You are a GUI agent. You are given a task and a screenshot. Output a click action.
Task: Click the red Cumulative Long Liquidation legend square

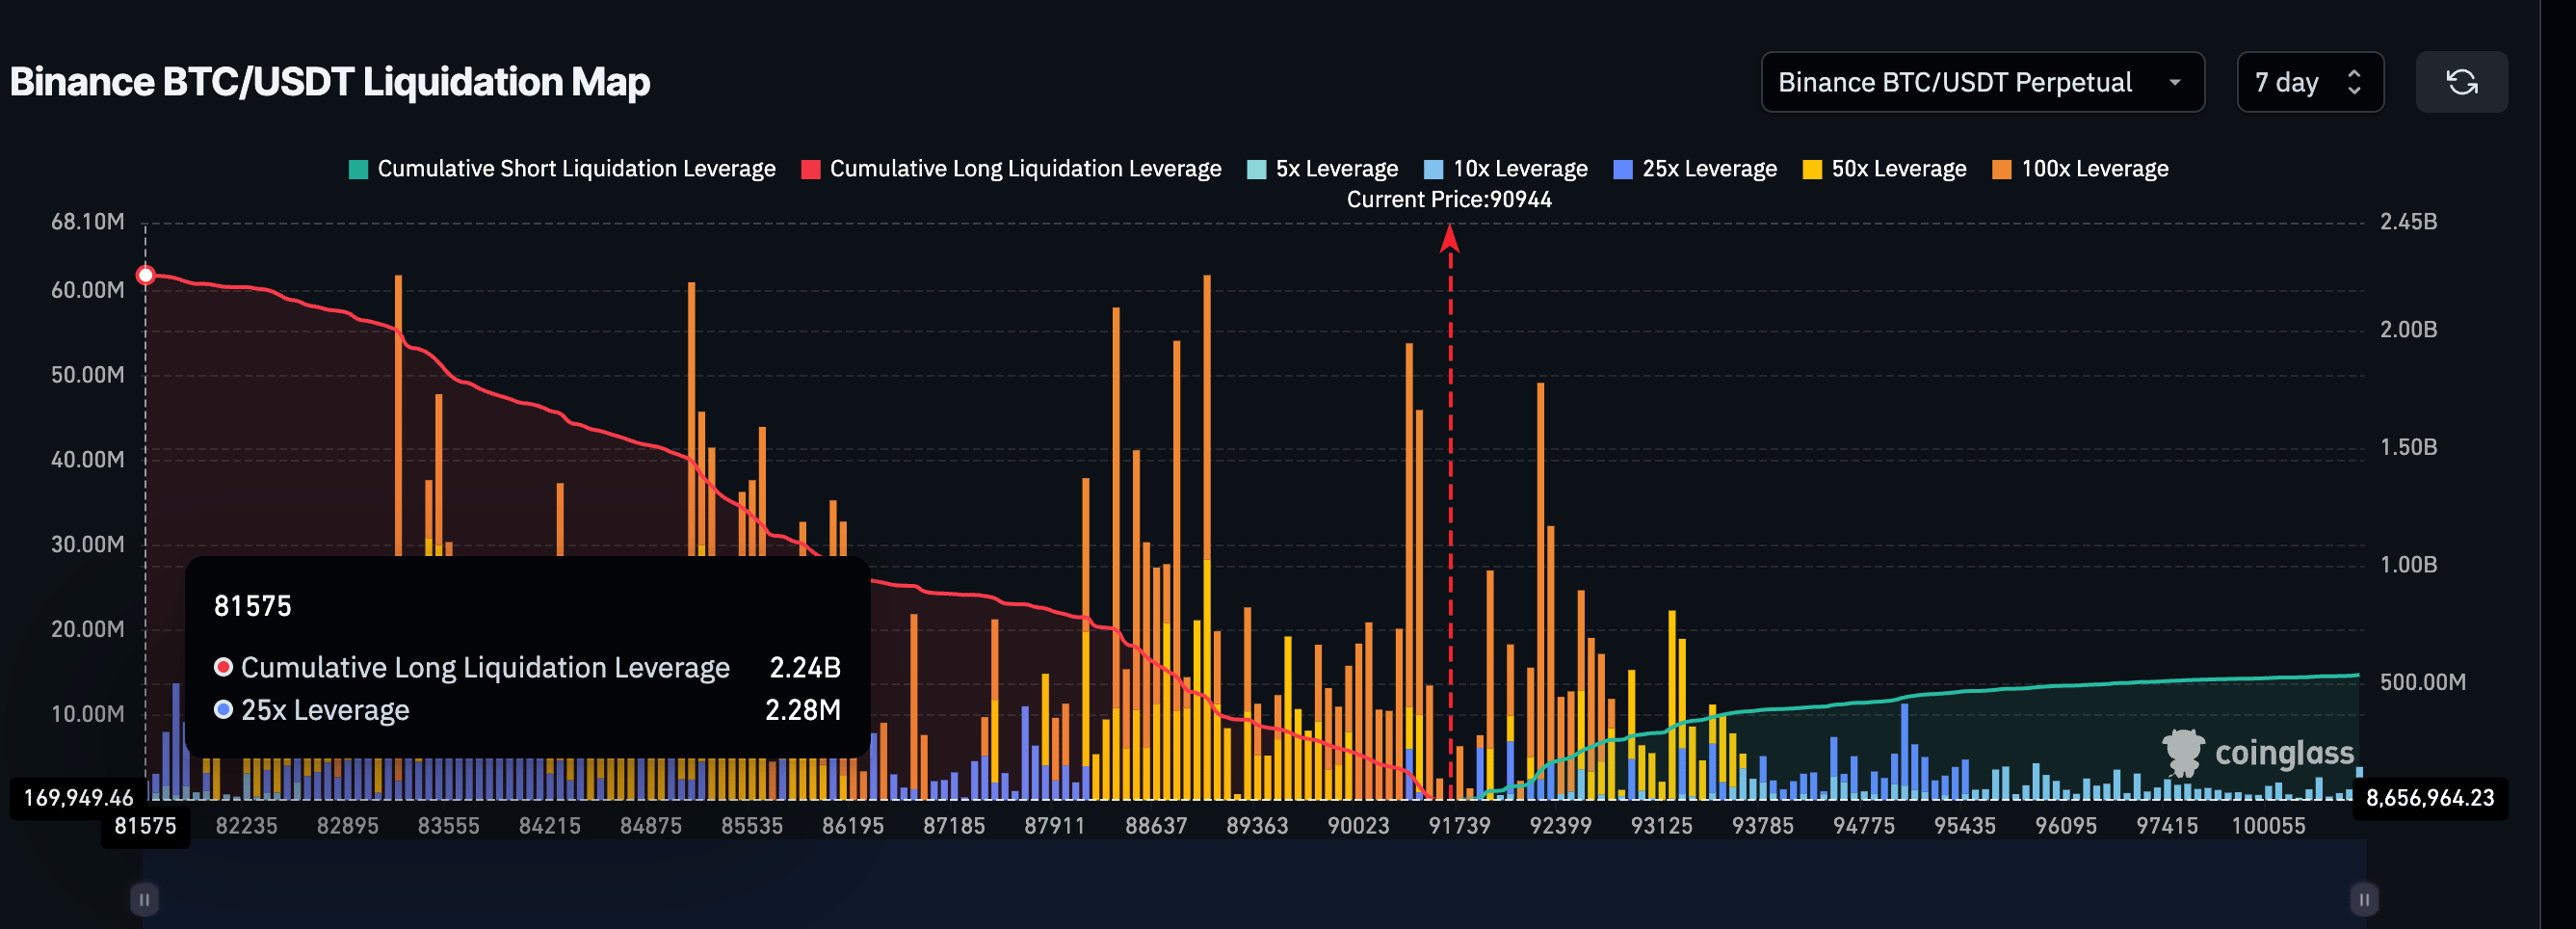[811, 168]
